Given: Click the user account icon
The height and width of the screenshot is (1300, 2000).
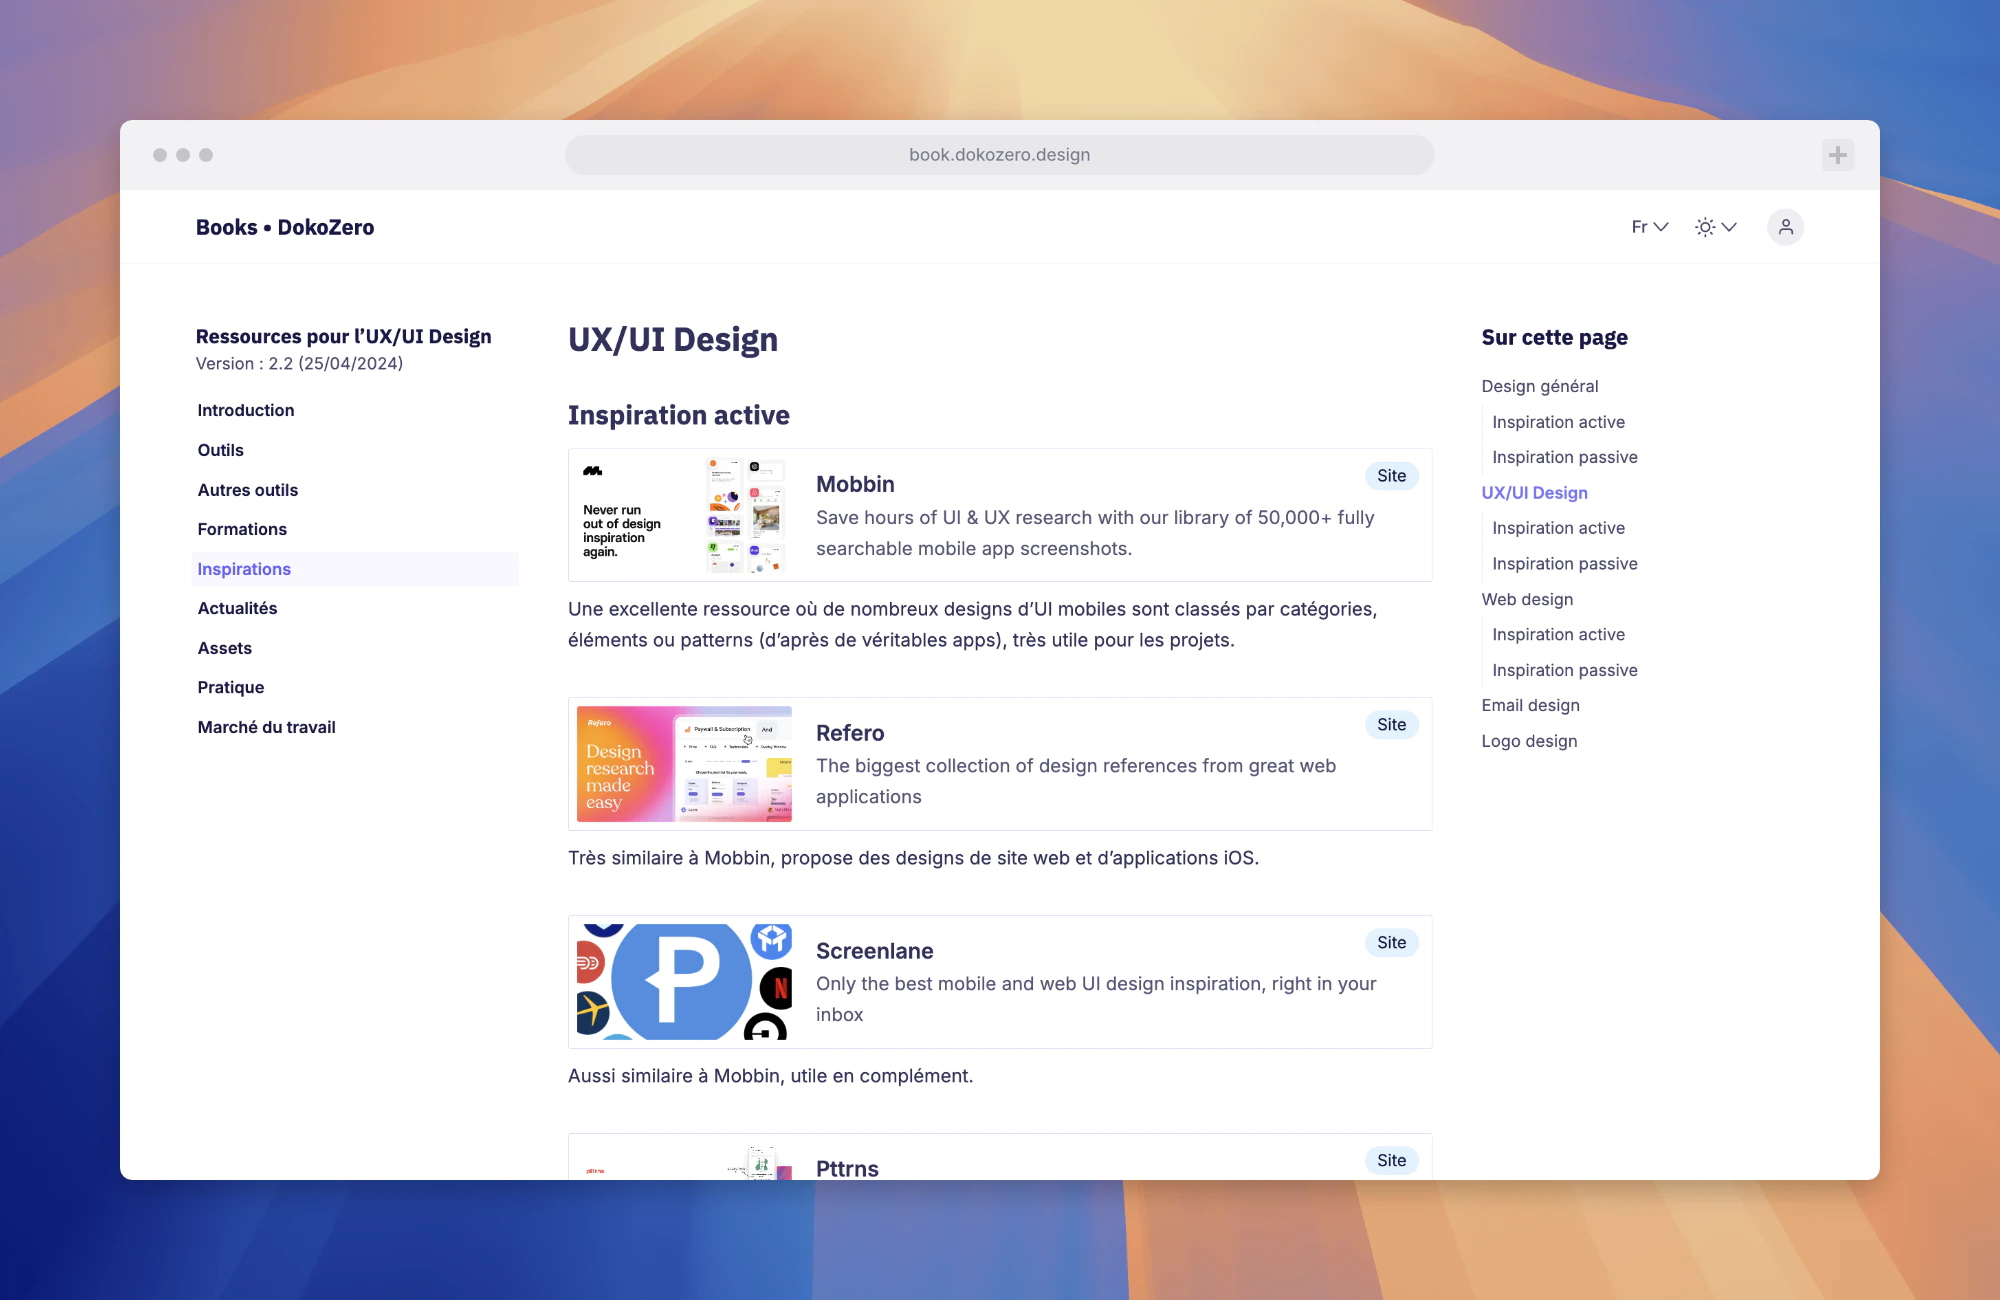Looking at the screenshot, I should [1785, 227].
